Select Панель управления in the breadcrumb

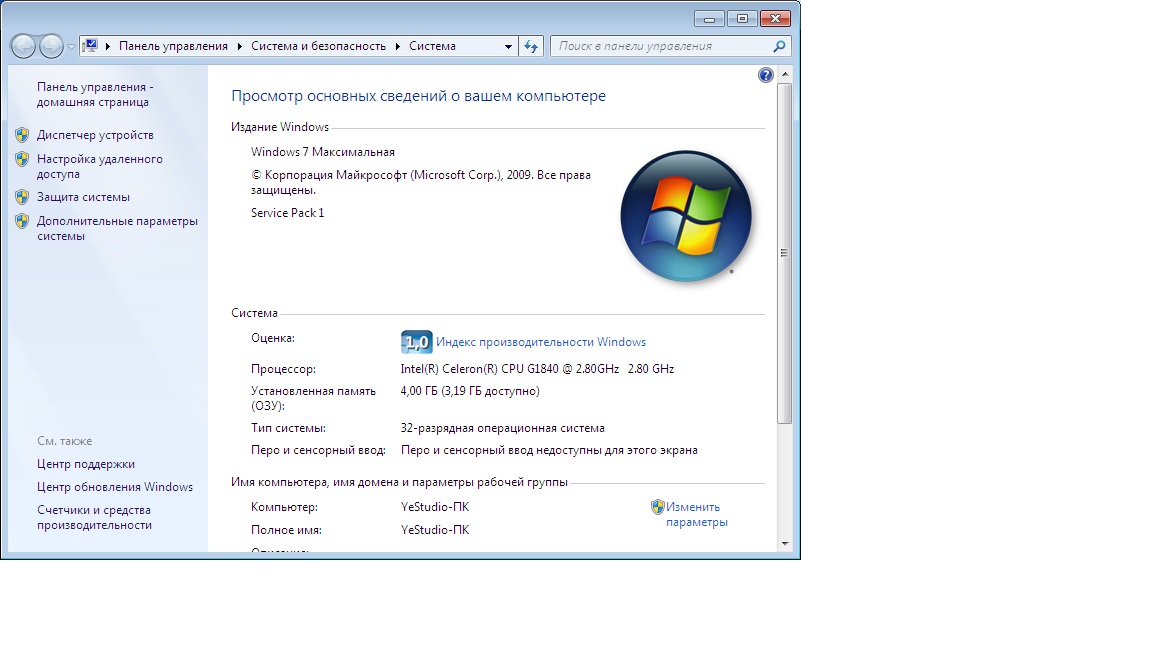pos(173,46)
